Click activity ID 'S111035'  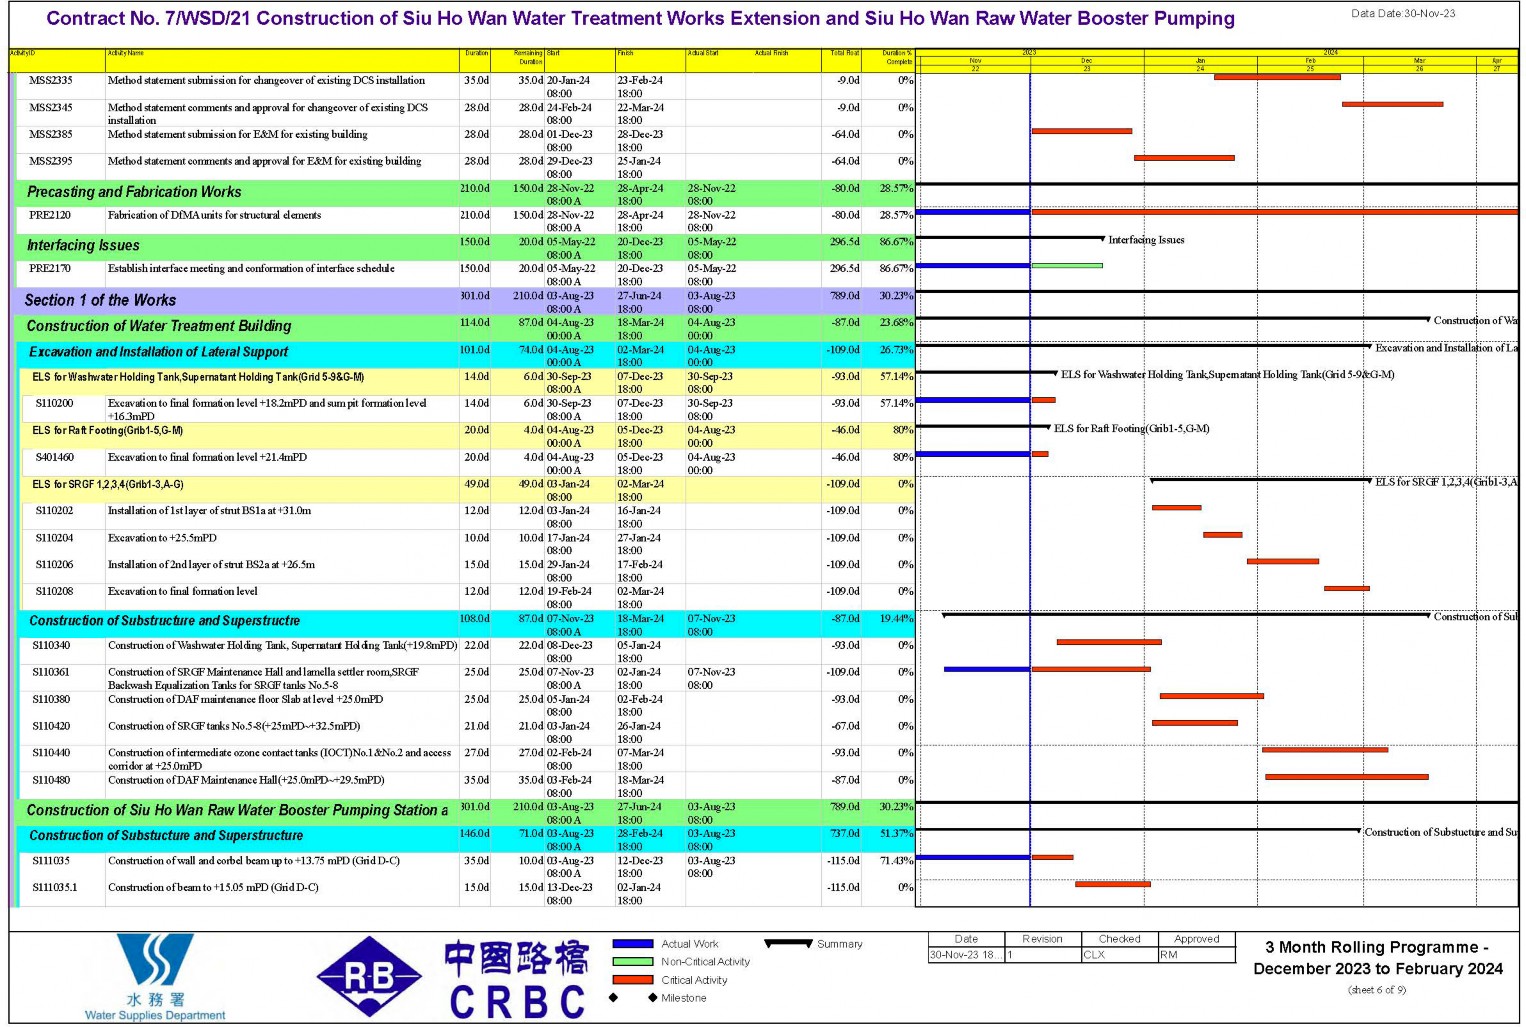pos(51,861)
